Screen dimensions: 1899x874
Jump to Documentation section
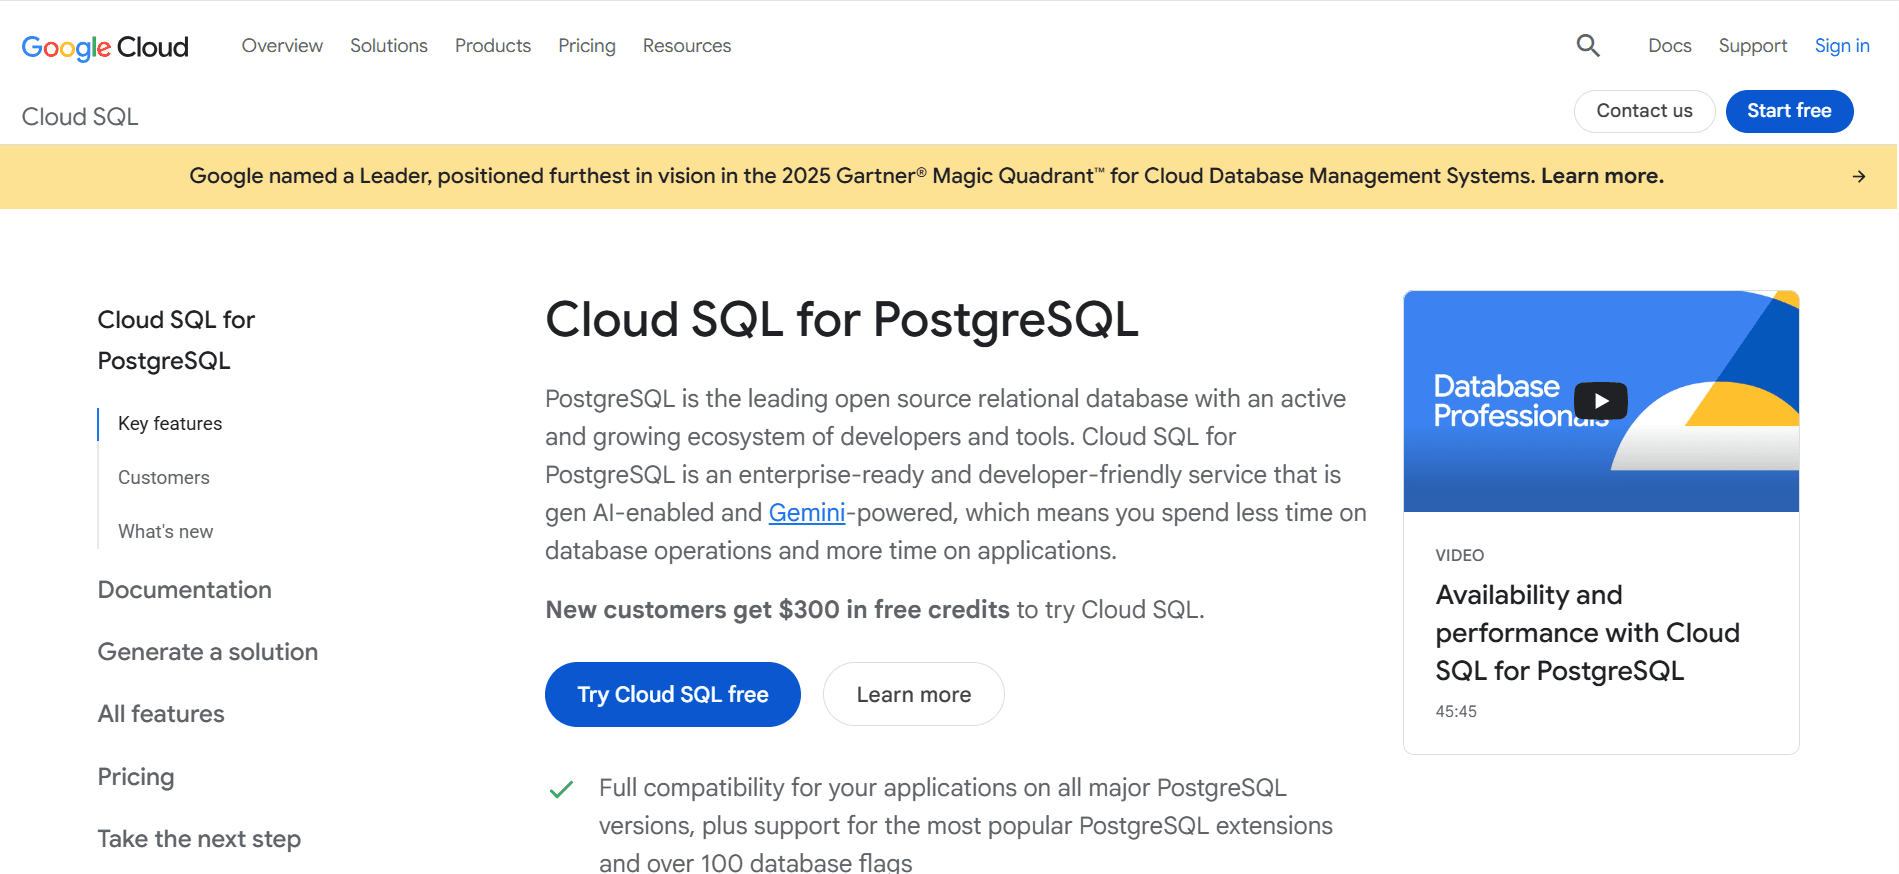[185, 590]
